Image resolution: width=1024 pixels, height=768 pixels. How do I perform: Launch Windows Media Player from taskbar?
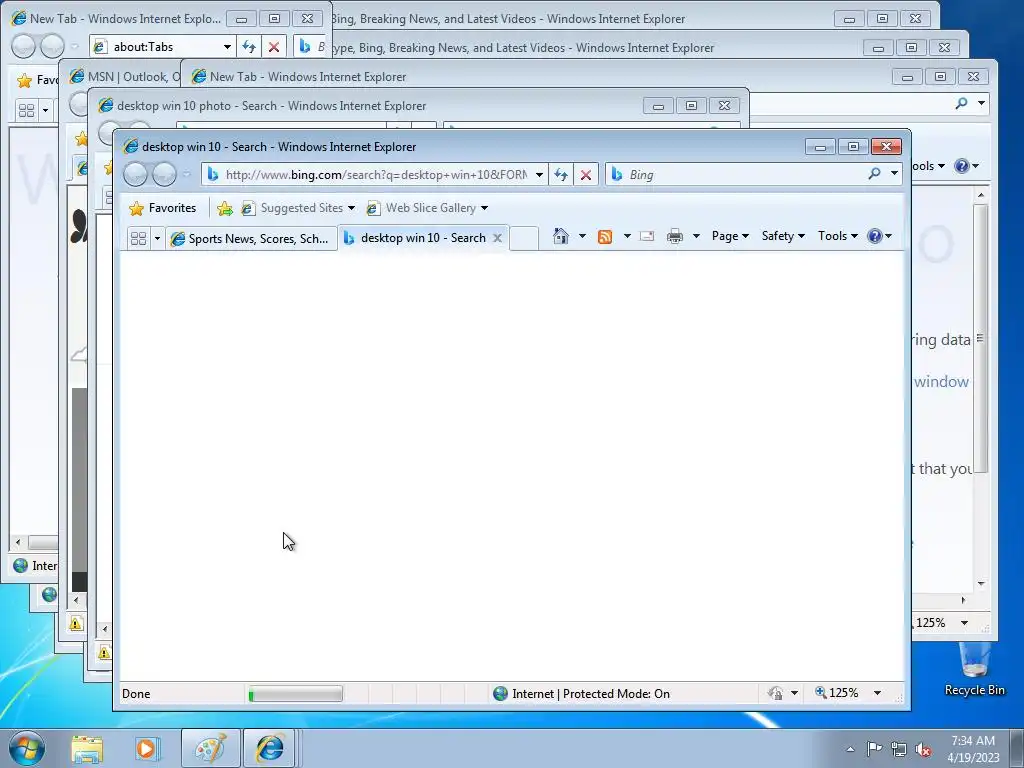coord(147,748)
